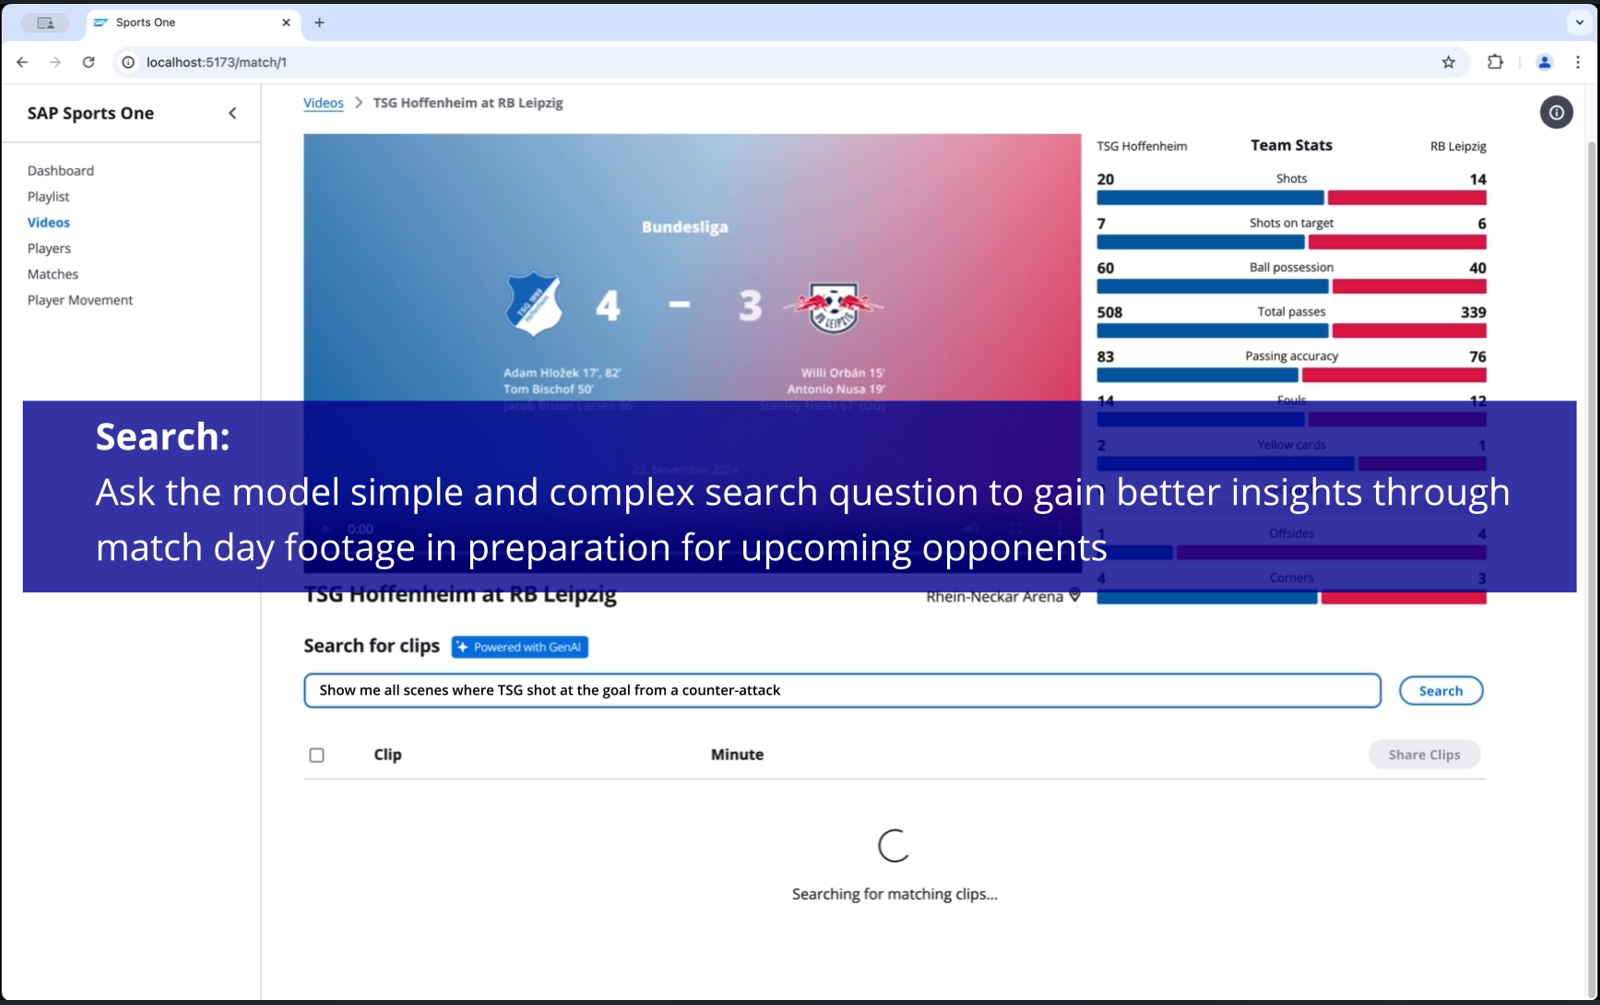The image size is (1600, 1005).
Task: Click the 'Minute' column header
Action: [x=737, y=755]
